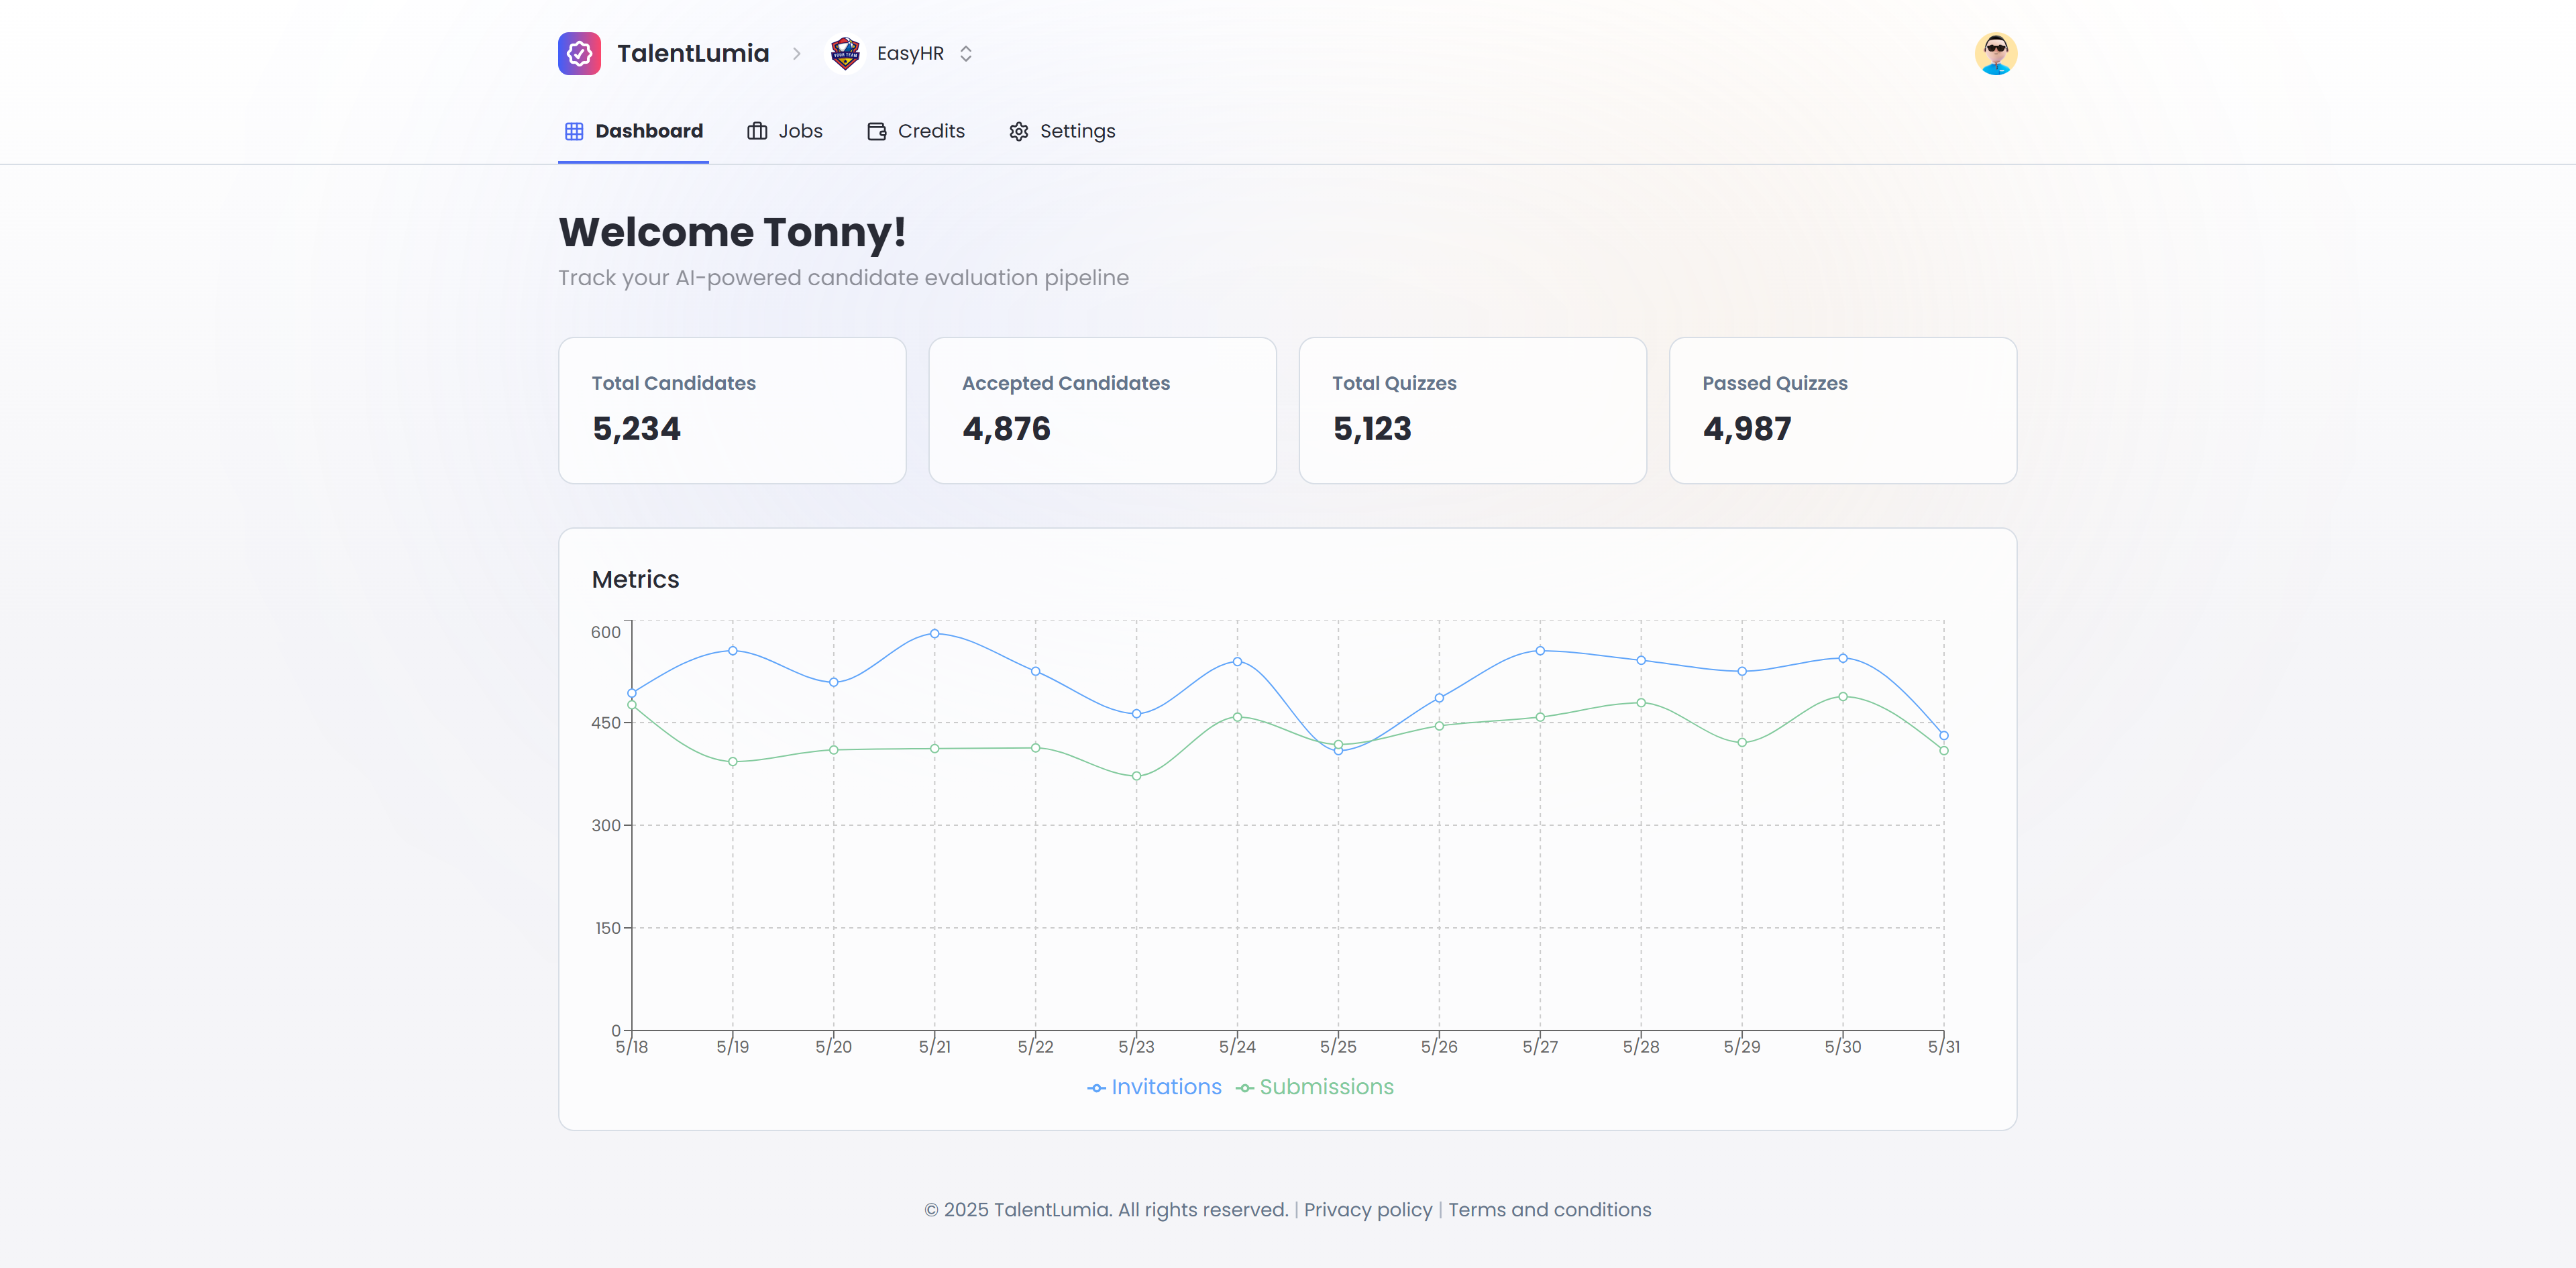Click the Passed Quizzes card
Image resolution: width=2576 pixels, height=1268 pixels.
[x=1843, y=410]
